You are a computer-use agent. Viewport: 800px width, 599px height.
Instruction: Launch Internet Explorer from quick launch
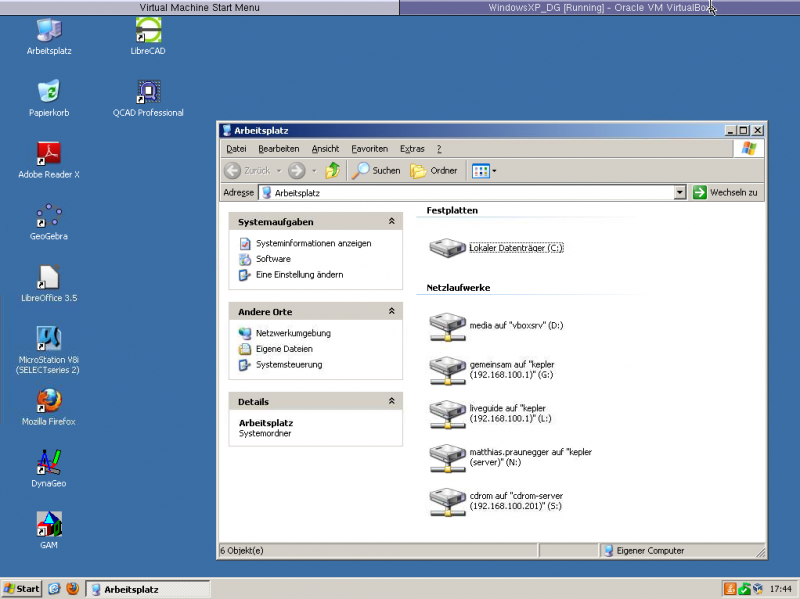[54, 589]
